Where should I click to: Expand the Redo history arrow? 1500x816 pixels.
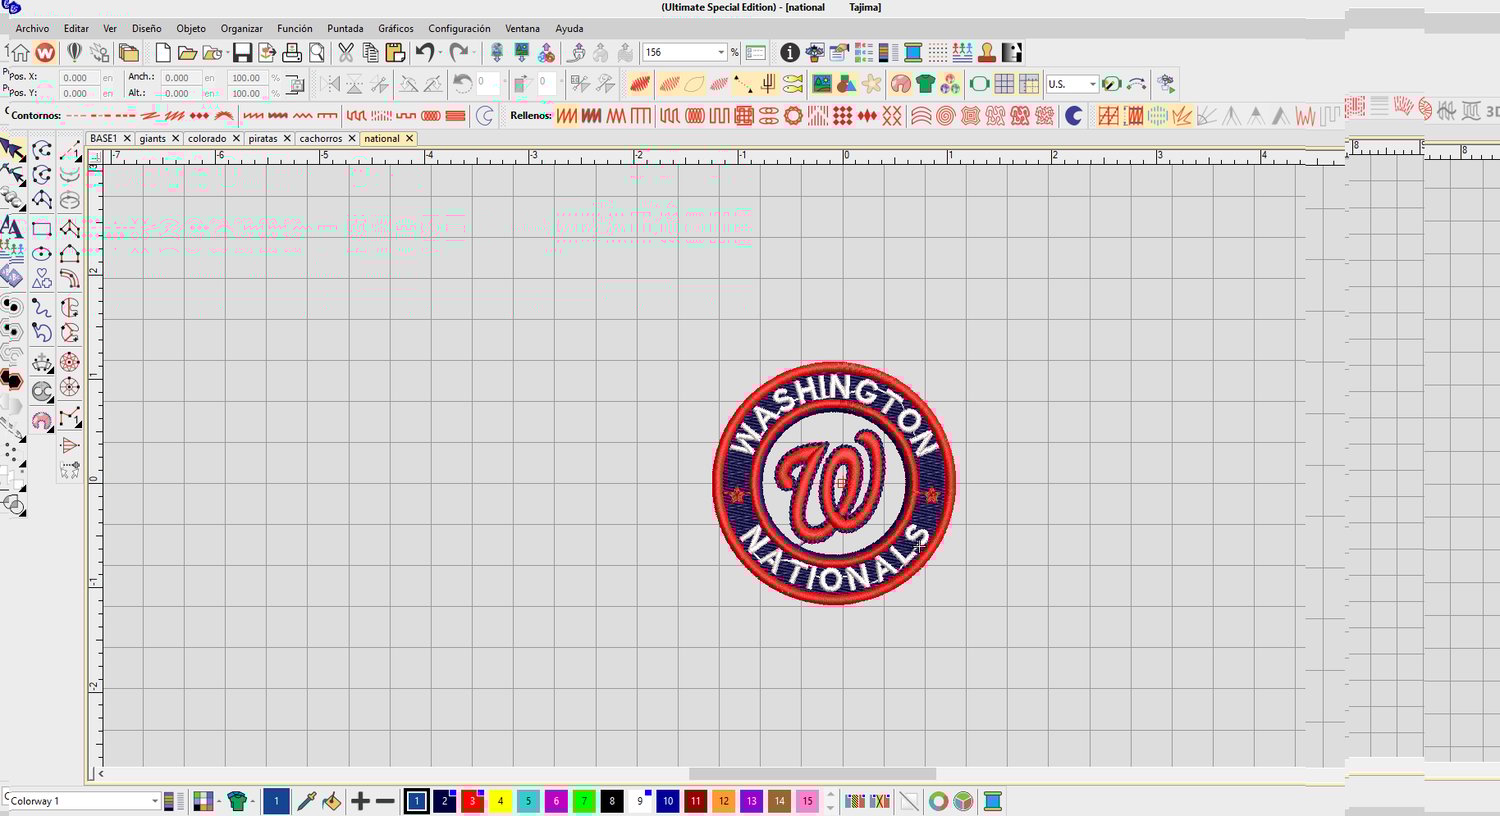[474, 52]
